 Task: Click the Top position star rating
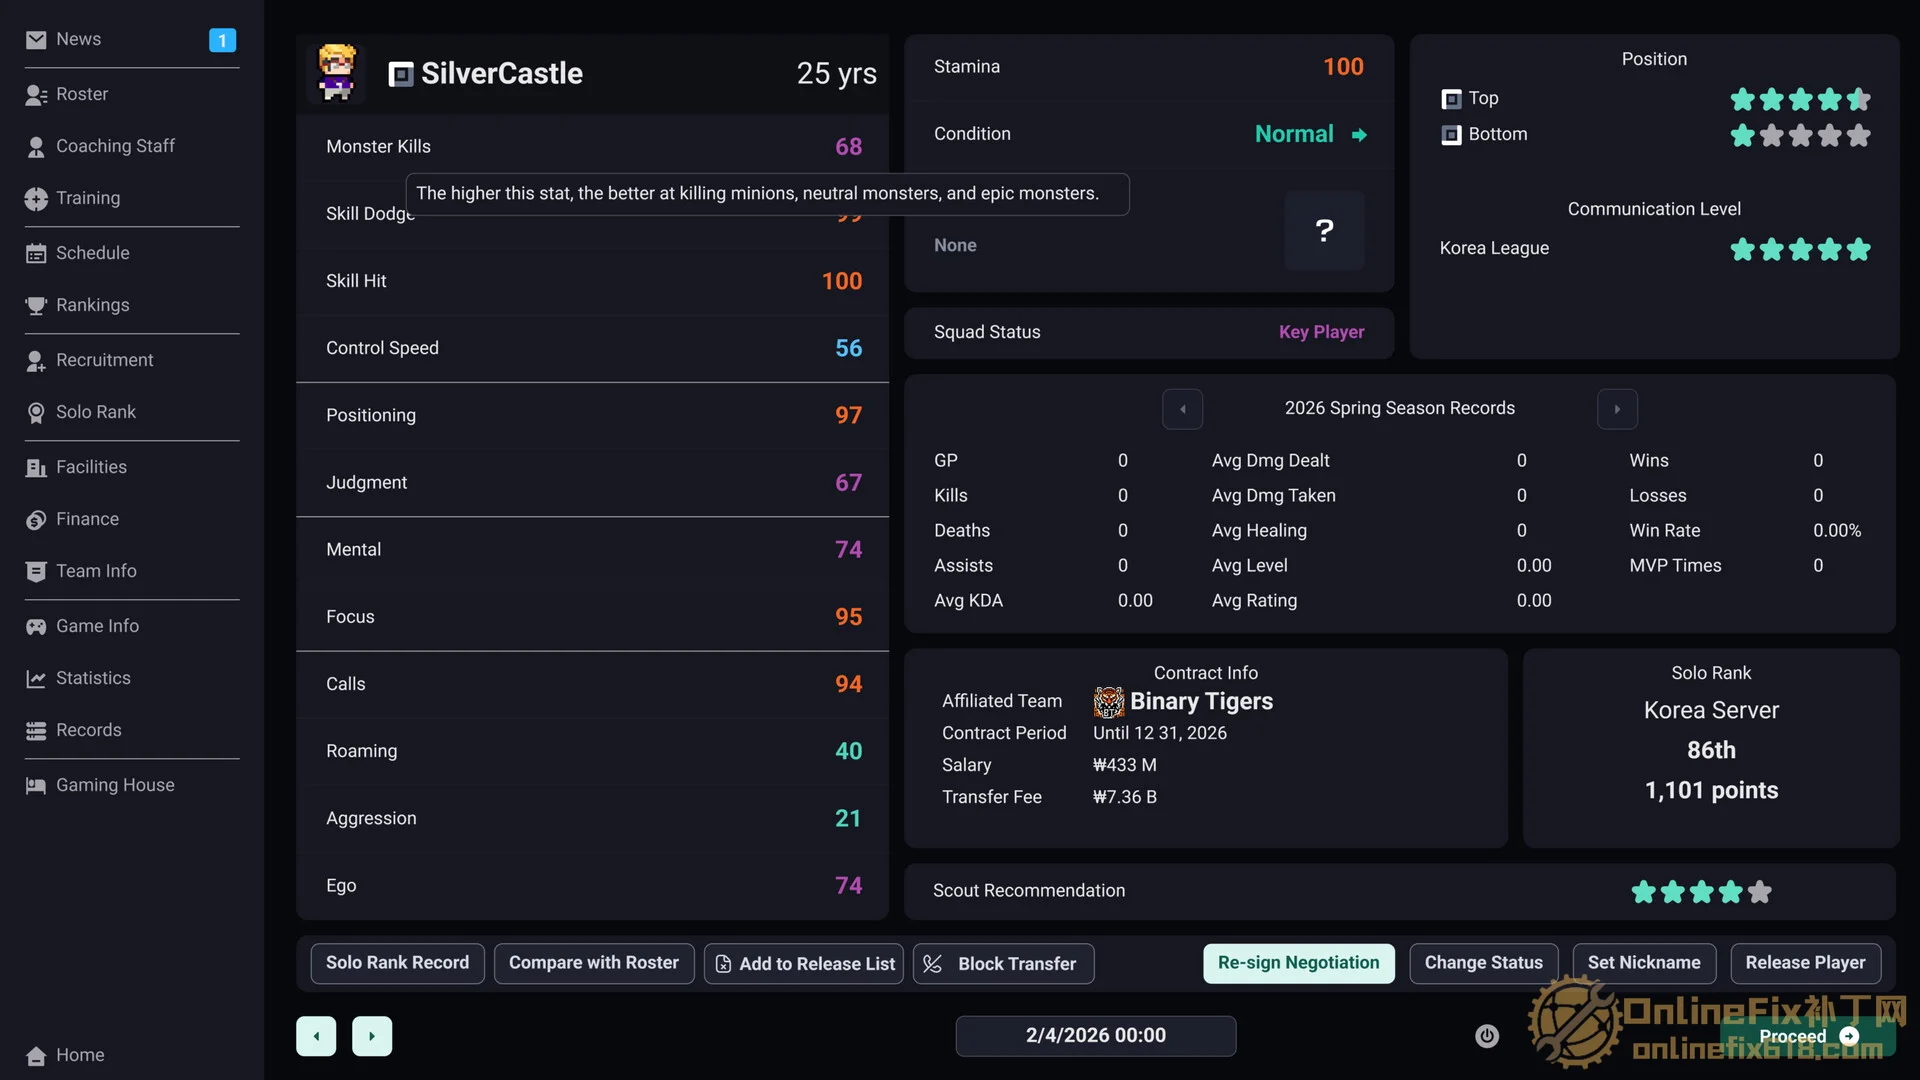[1800, 99]
